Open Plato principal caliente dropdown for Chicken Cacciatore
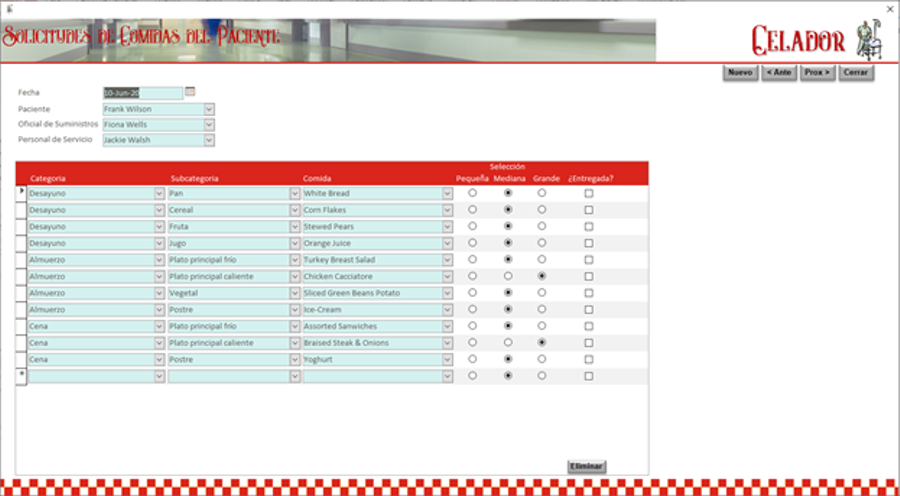 tap(295, 277)
